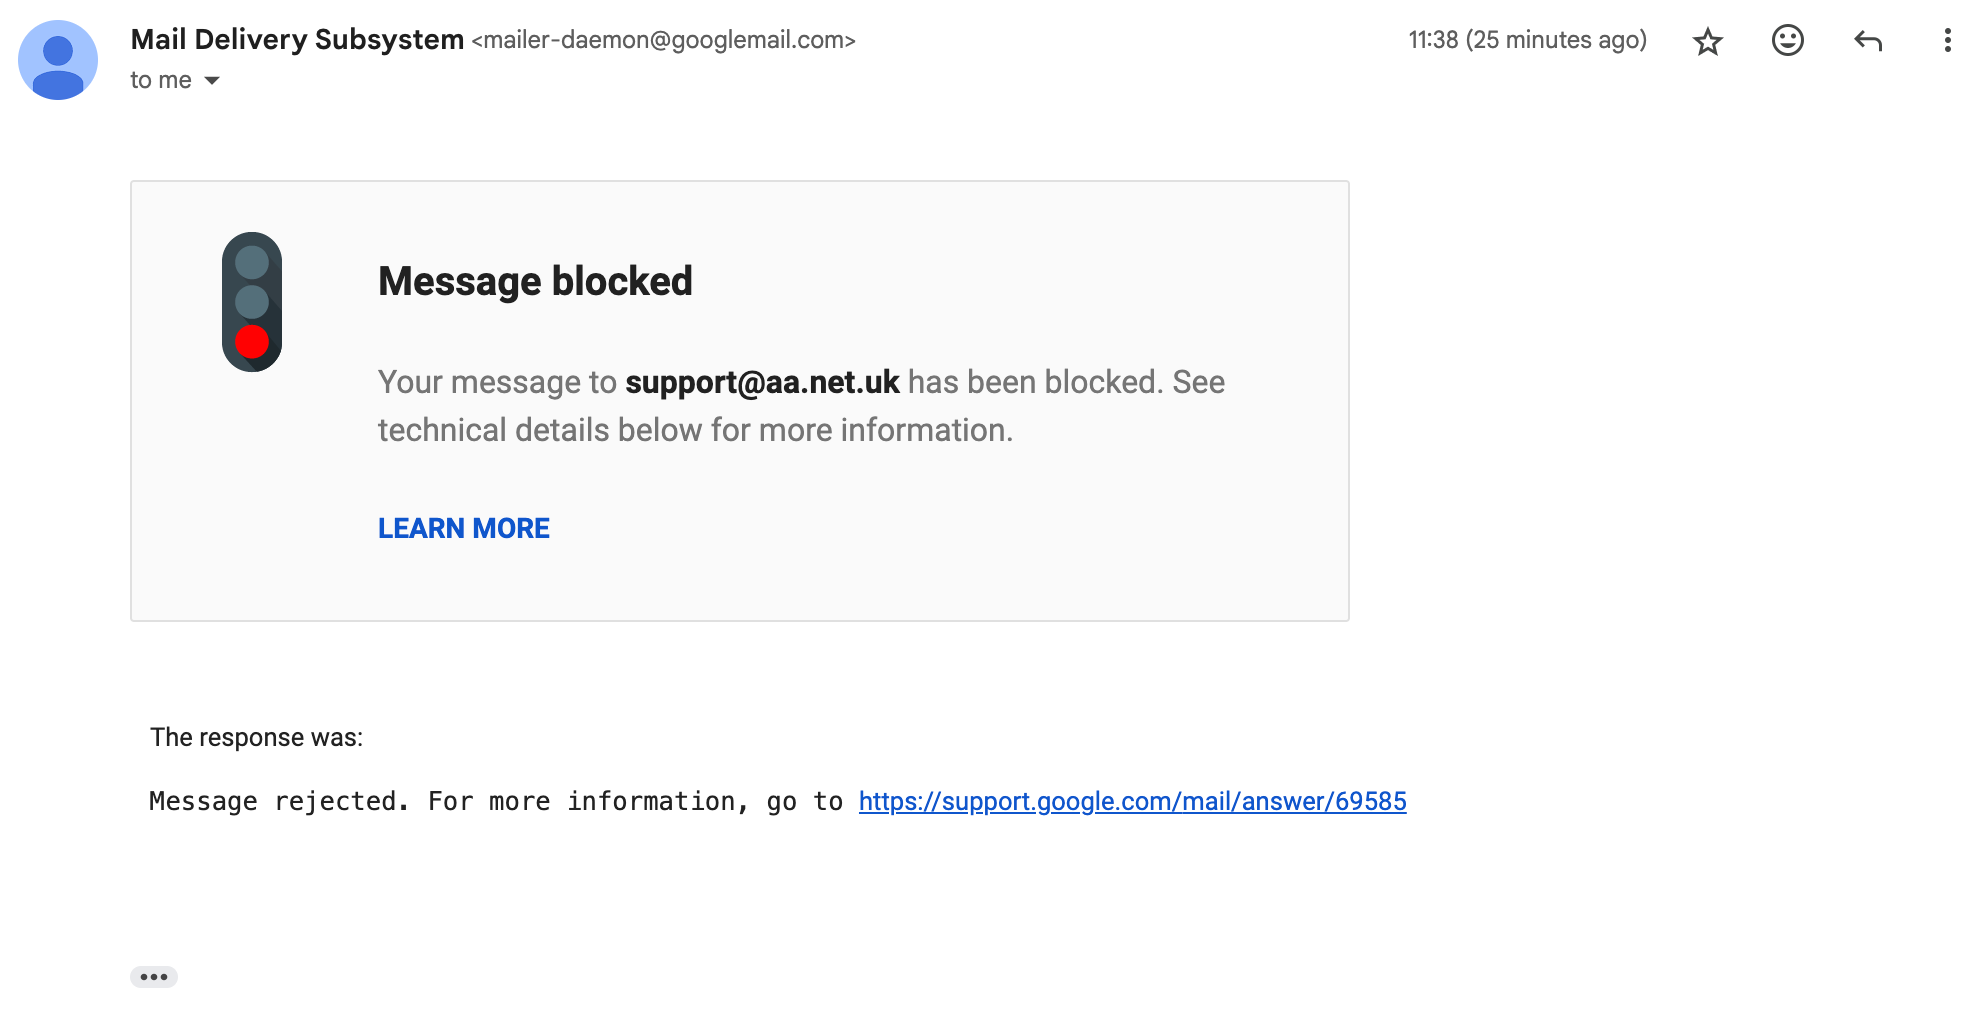
Task: Star this Mail Delivery Subsystem message
Action: 1707,41
